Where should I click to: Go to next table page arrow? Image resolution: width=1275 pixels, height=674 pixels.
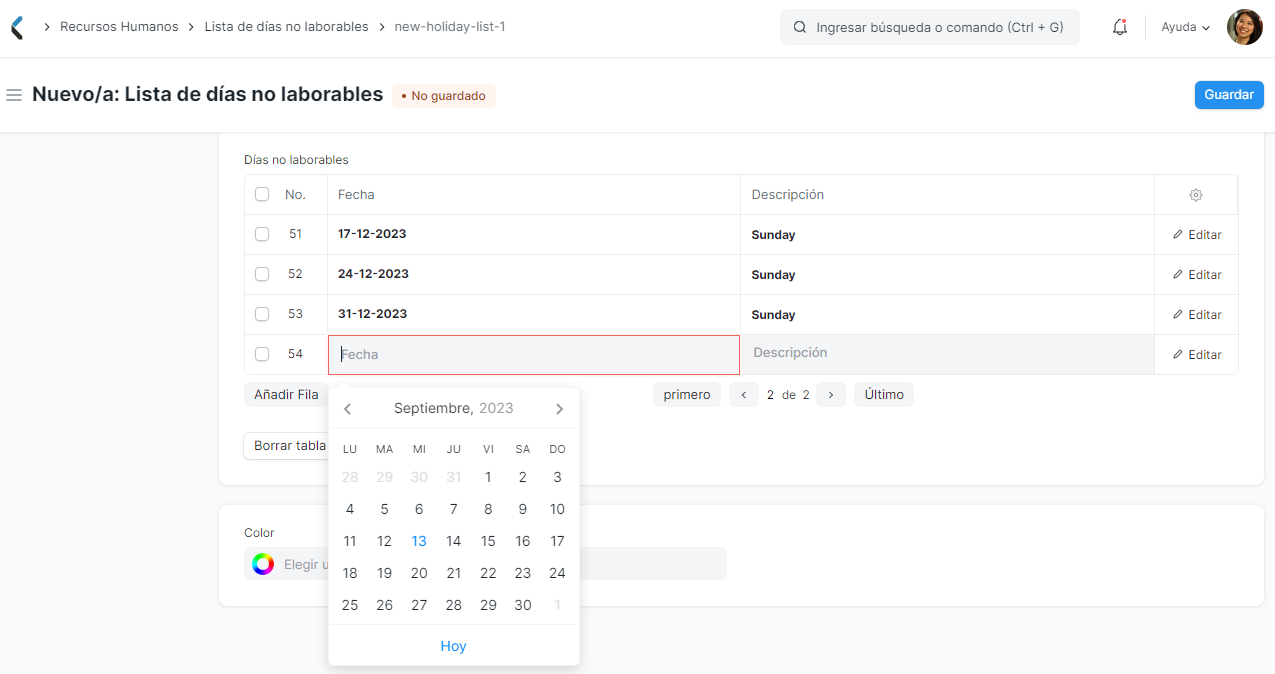831,395
